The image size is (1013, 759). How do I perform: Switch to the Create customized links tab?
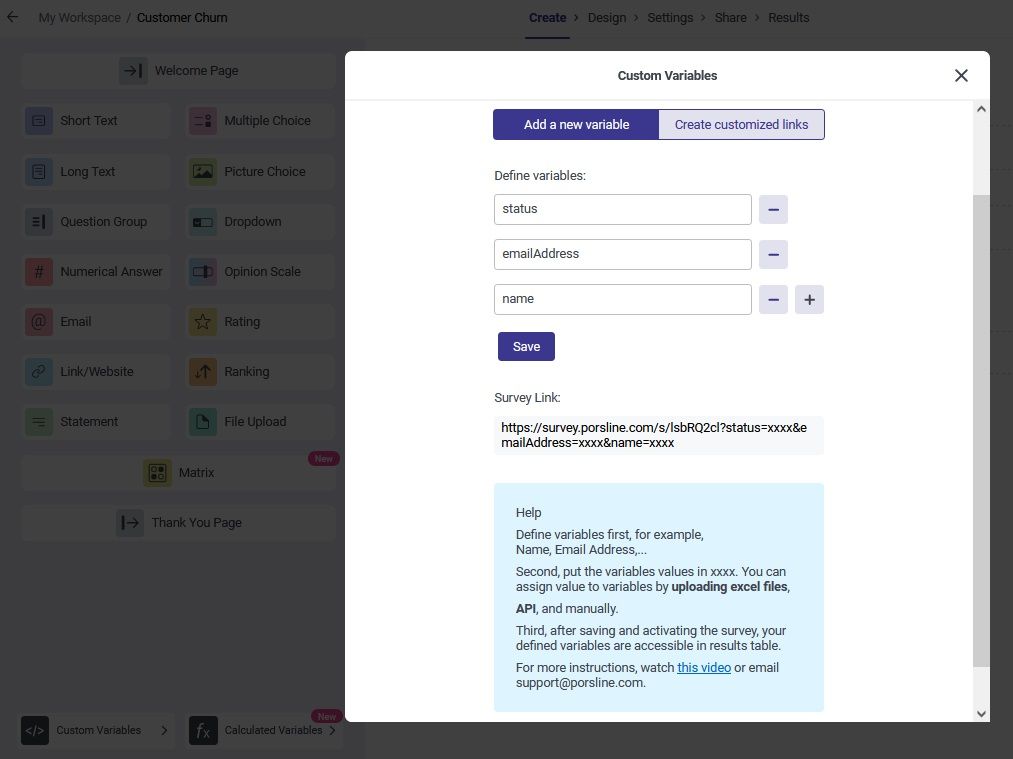[742, 125]
